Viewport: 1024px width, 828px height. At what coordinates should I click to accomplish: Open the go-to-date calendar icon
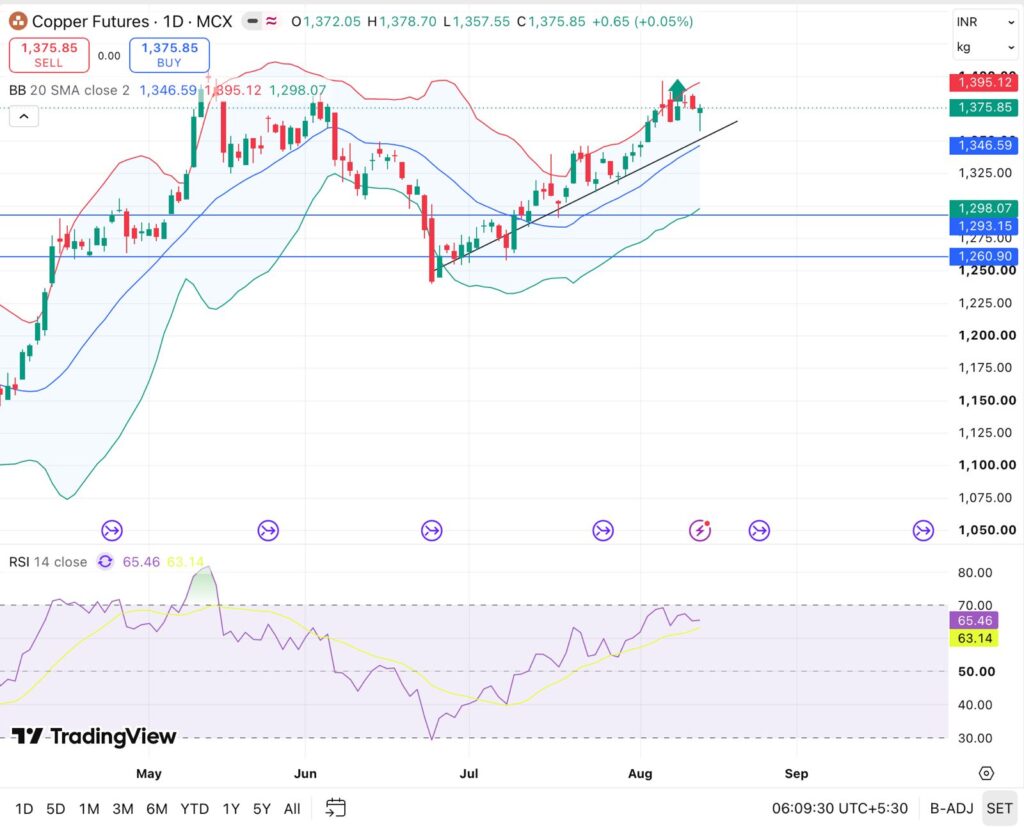[x=335, y=808]
